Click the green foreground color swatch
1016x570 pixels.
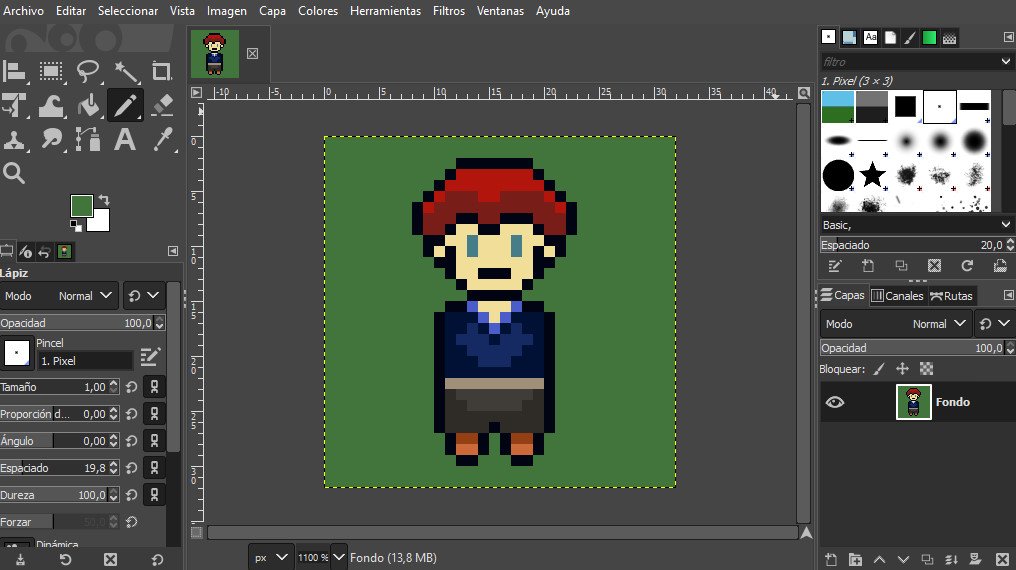coord(81,206)
